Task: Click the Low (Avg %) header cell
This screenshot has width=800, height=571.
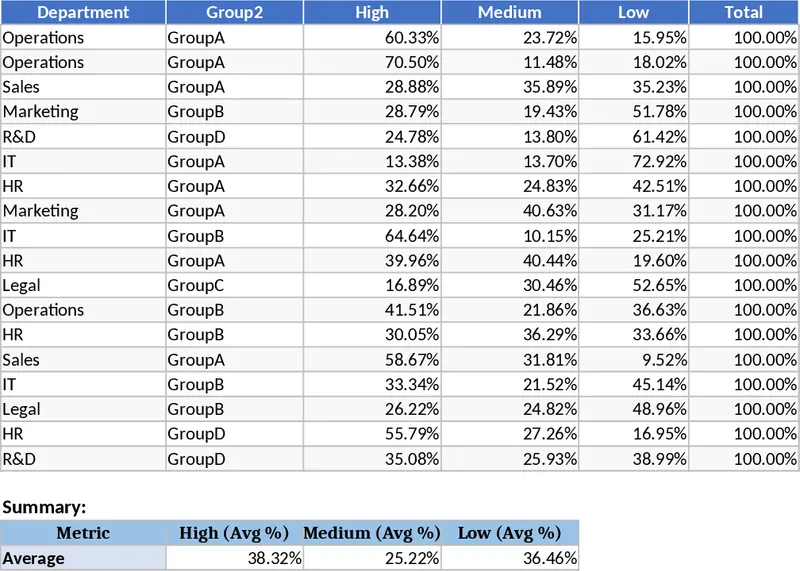Action: (509, 533)
